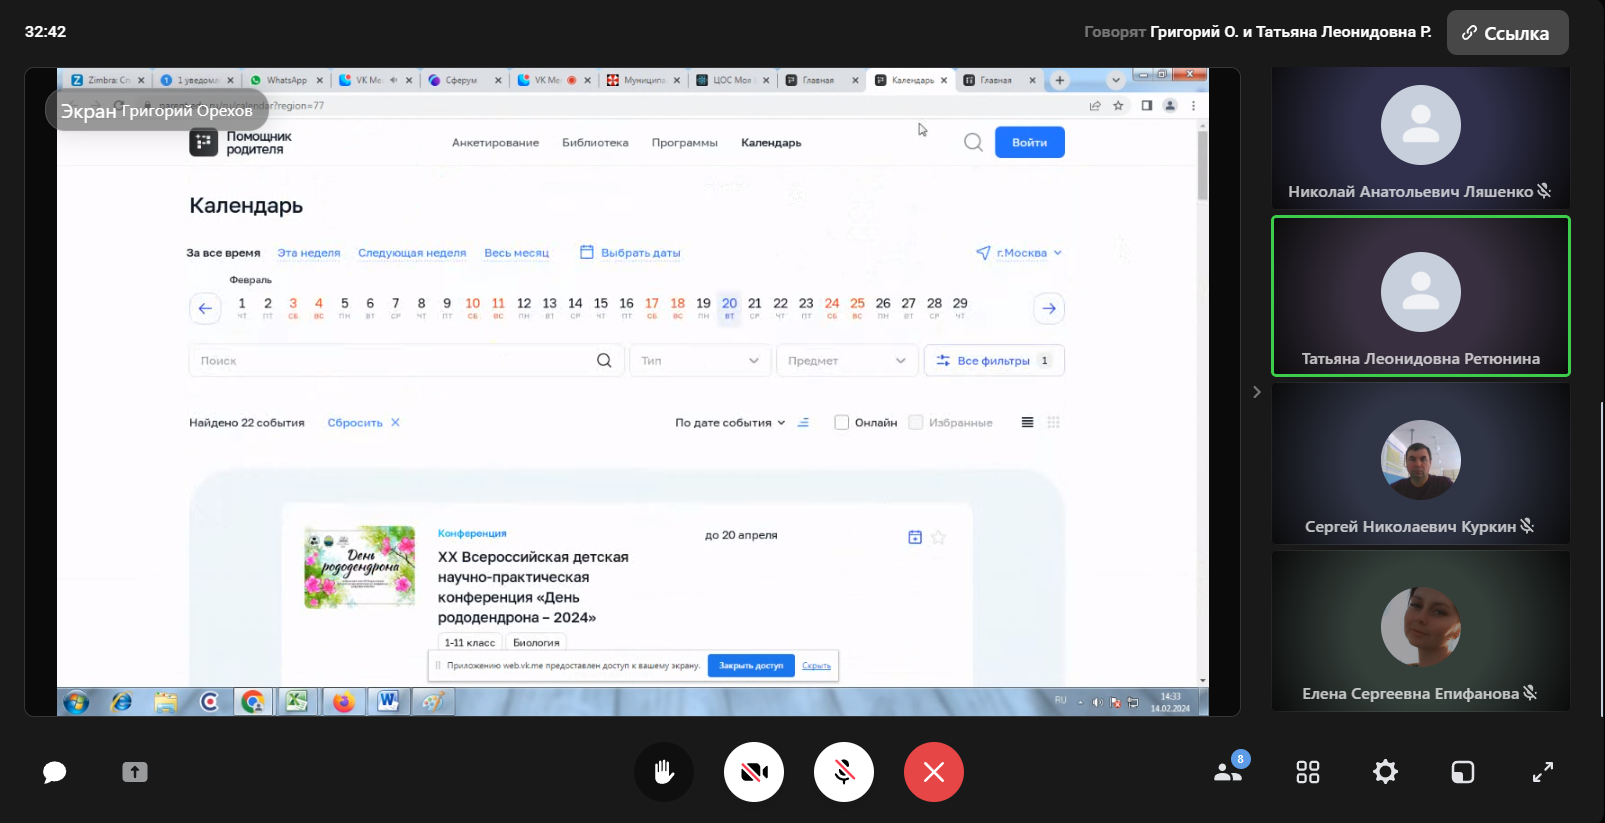Enable the Онлайн checkbox
The width and height of the screenshot is (1605, 823).
[x=842, y=423]
